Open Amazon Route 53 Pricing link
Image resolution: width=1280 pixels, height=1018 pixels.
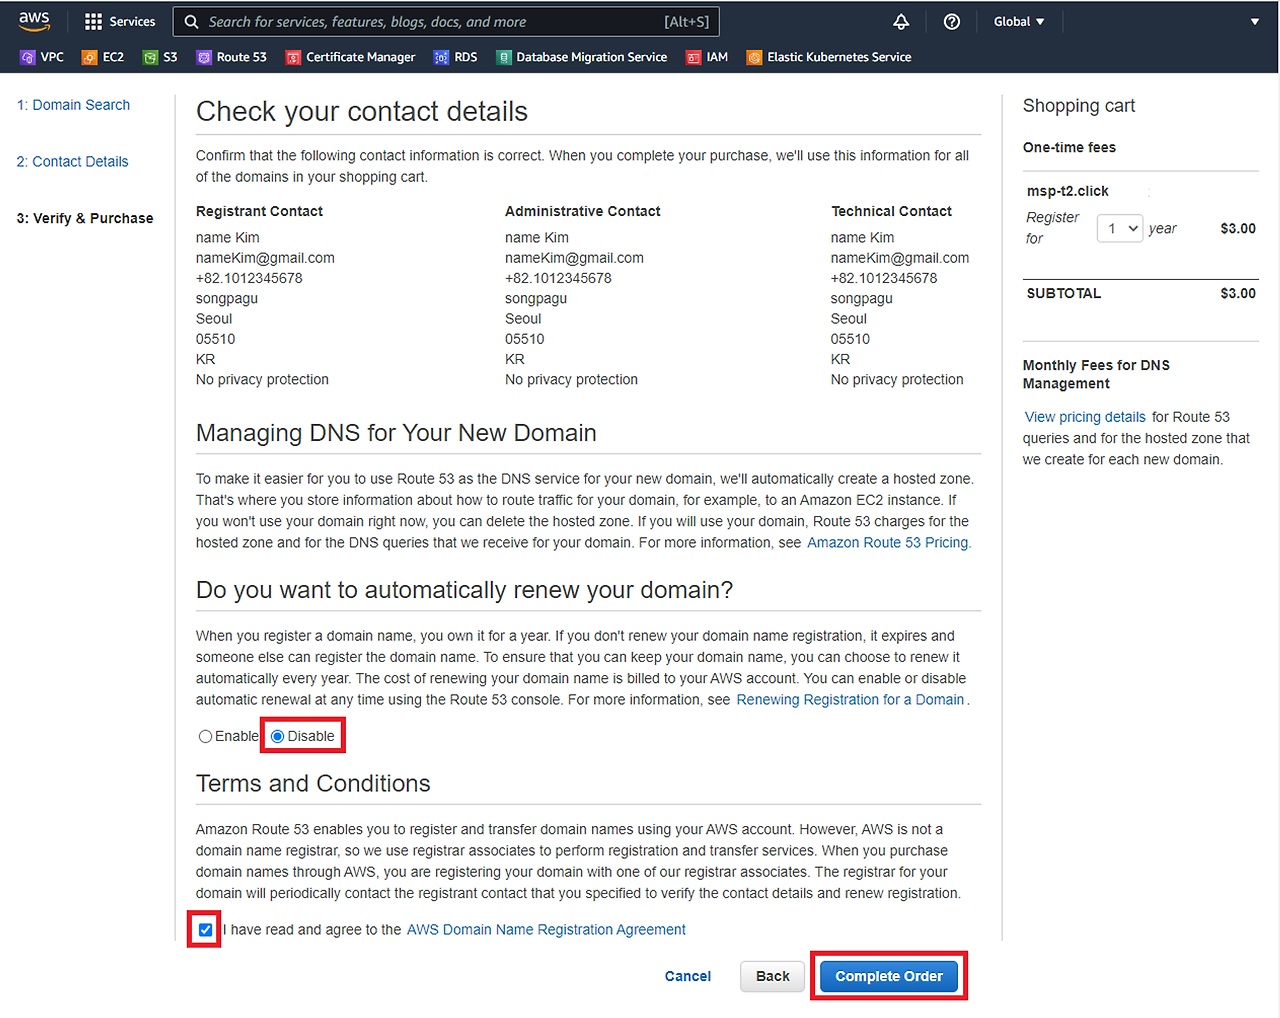(889, 542)
